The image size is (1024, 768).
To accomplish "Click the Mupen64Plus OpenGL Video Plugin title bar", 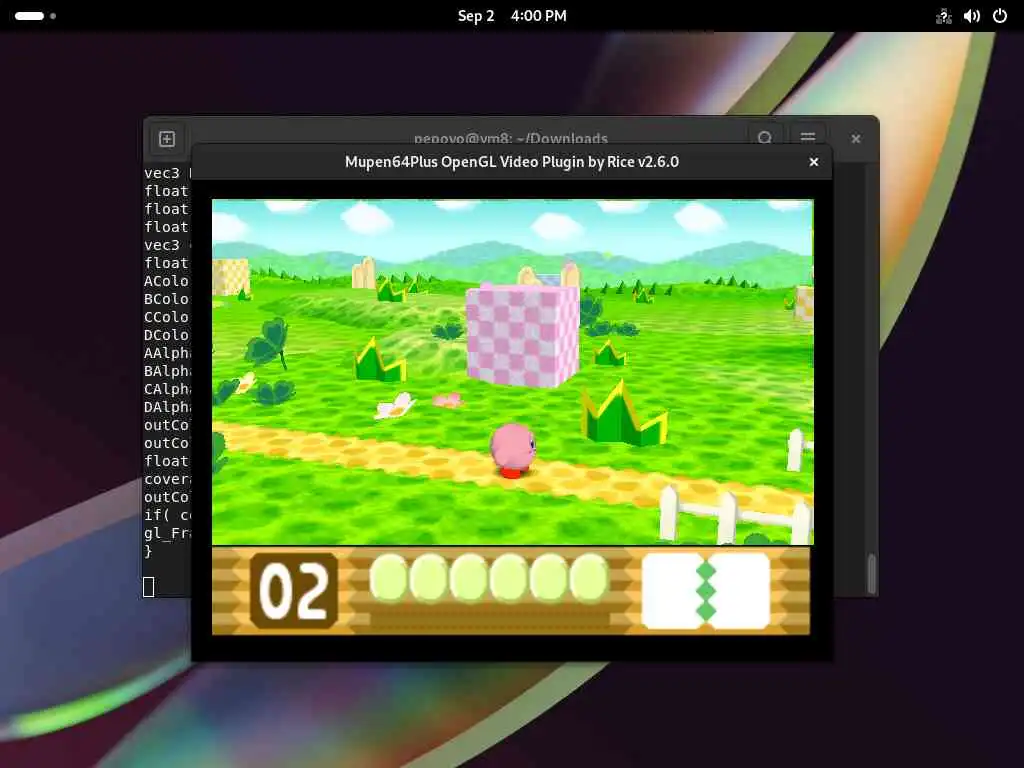I will pyautogui.click(x=511, y=162).
